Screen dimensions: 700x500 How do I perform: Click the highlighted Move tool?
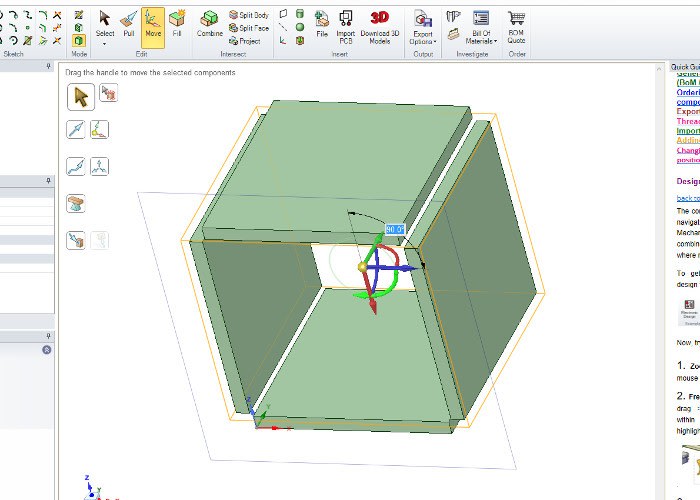(153, 27)
